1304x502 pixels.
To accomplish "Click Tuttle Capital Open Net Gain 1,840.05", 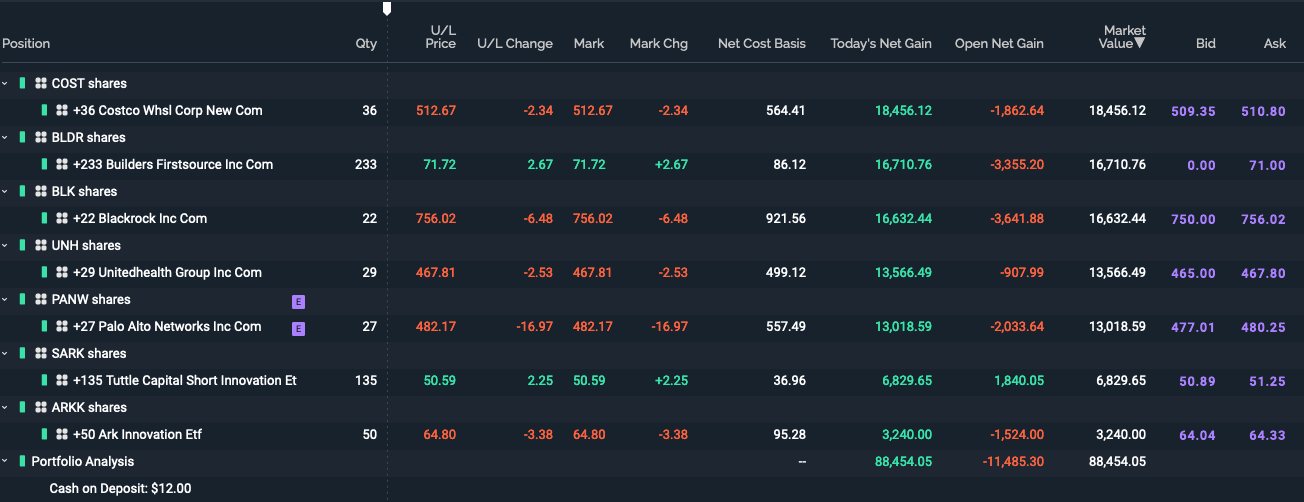I will (x=1019, y=381).
